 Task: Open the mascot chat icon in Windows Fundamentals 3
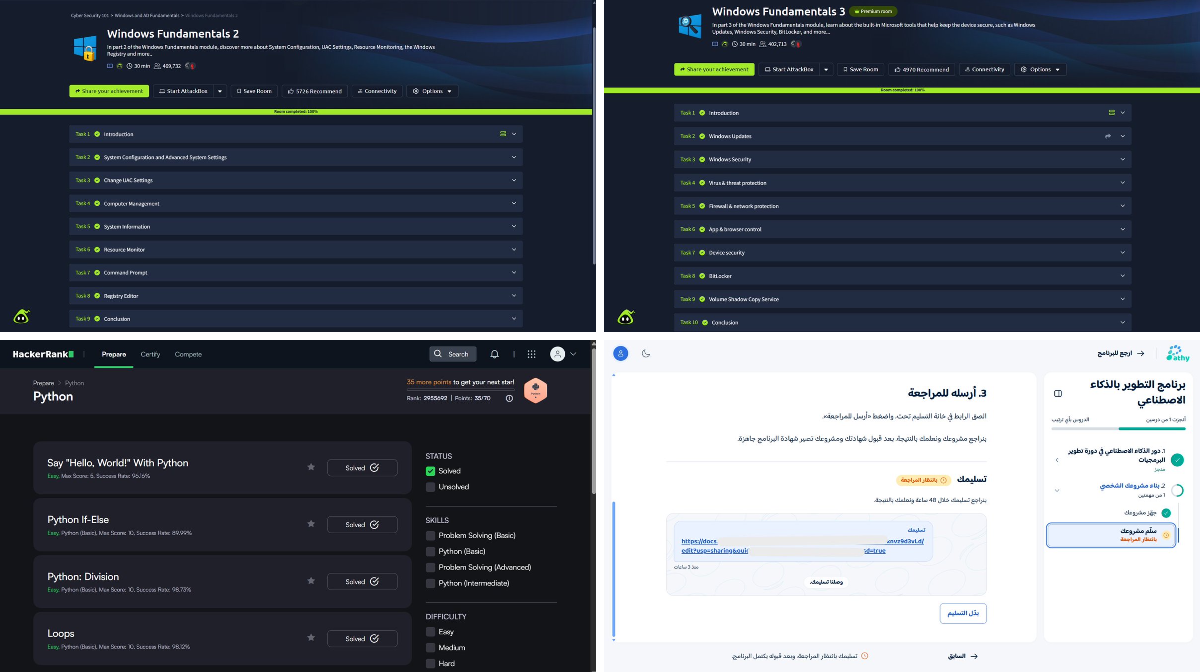coord(626,317)
